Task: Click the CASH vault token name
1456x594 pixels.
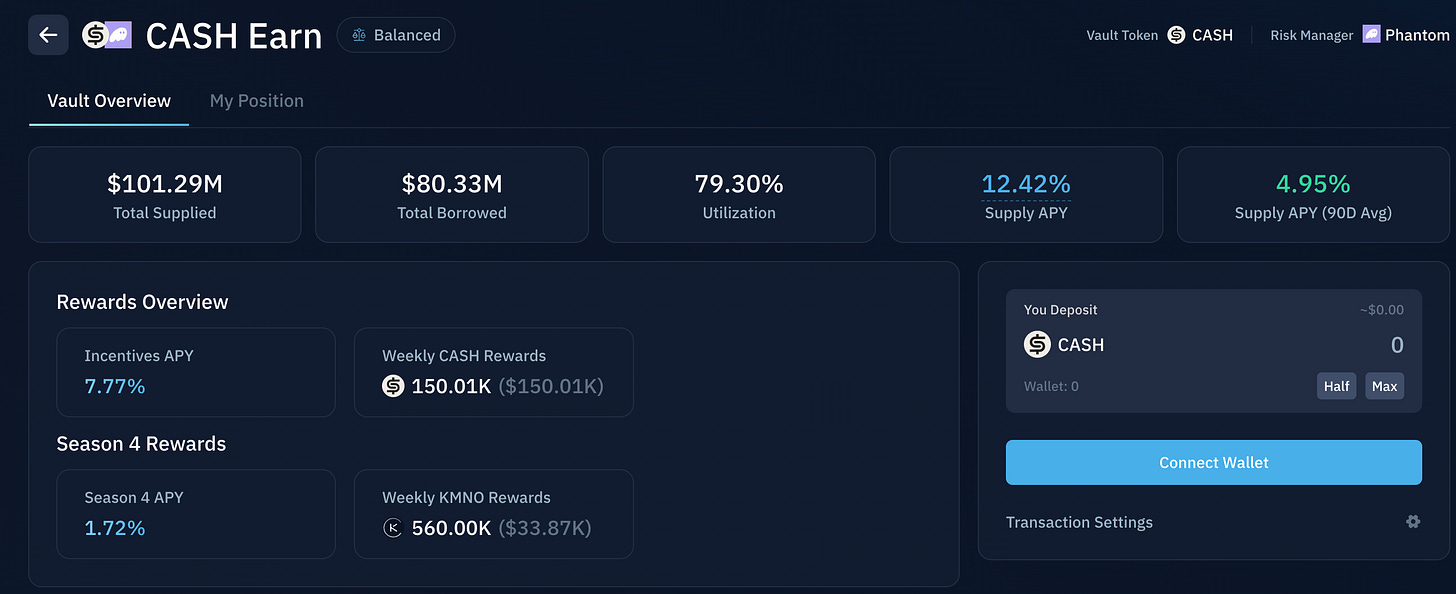Action: tap(1213, 35)
